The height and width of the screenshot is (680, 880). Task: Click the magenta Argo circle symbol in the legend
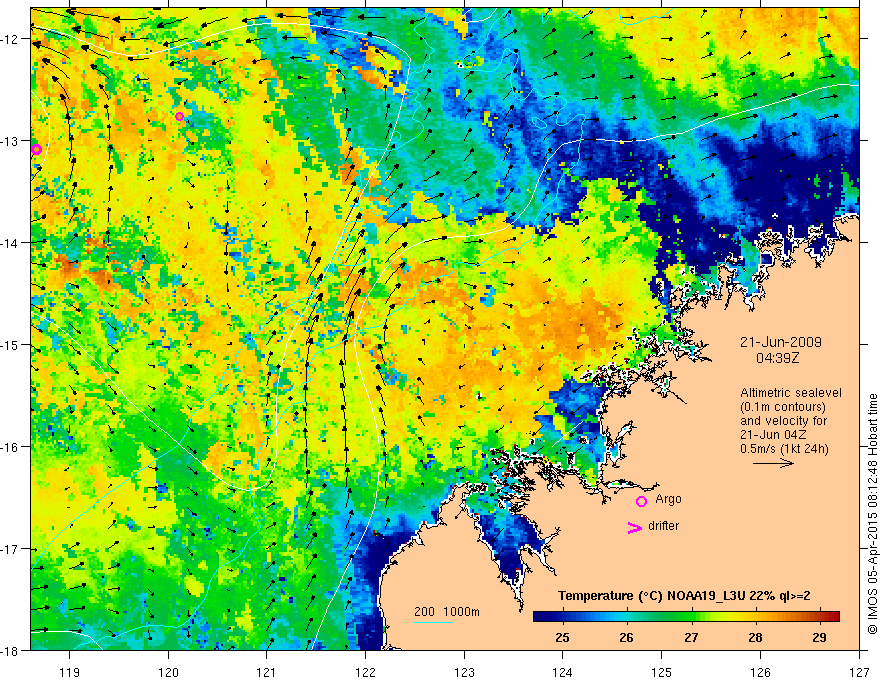click(641, 501)
